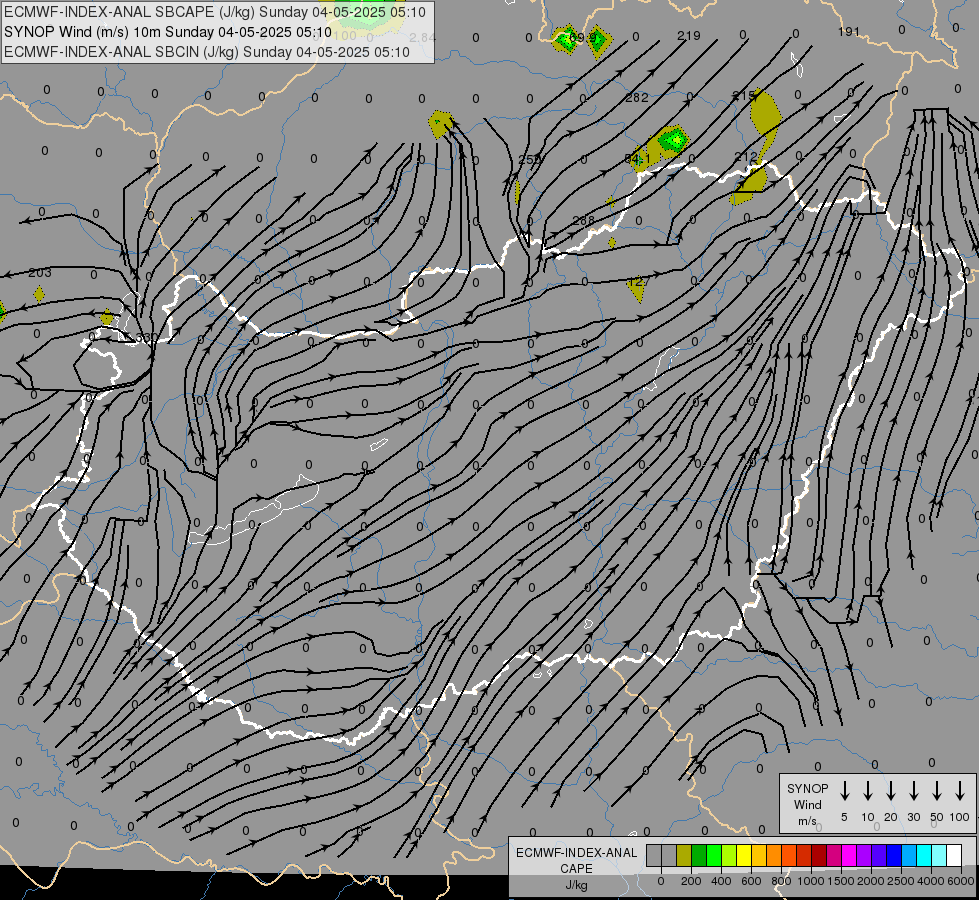Click the '800' tick on the CAPE scale

(781, 881)
